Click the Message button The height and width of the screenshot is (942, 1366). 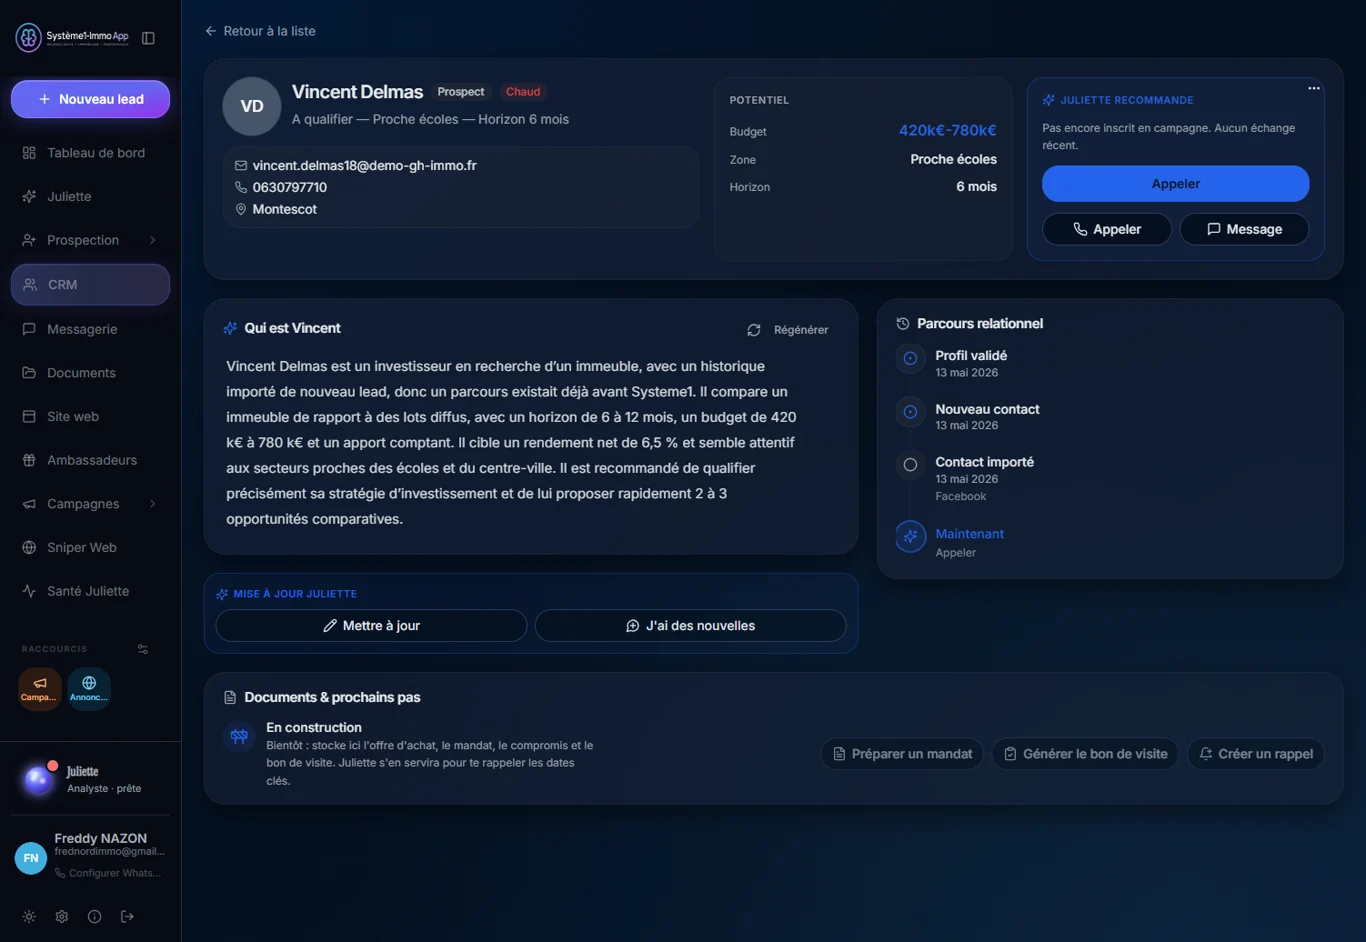pyautogui.click(x=1245, y=229)
